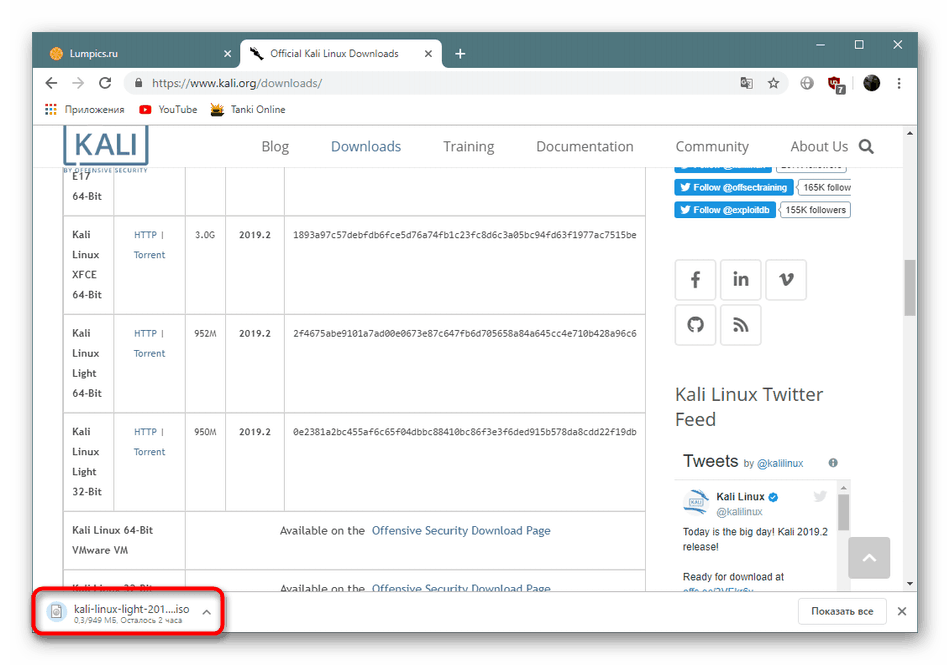Open the About Us menu item

coord(819,147)
